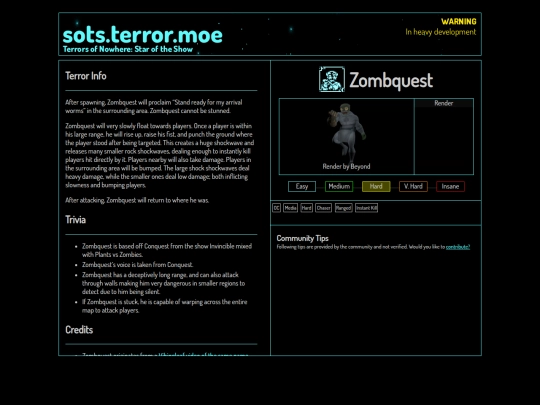Click the Instant Kill tag
Screen dimensions: 540x405
click(x=366, y=208)
